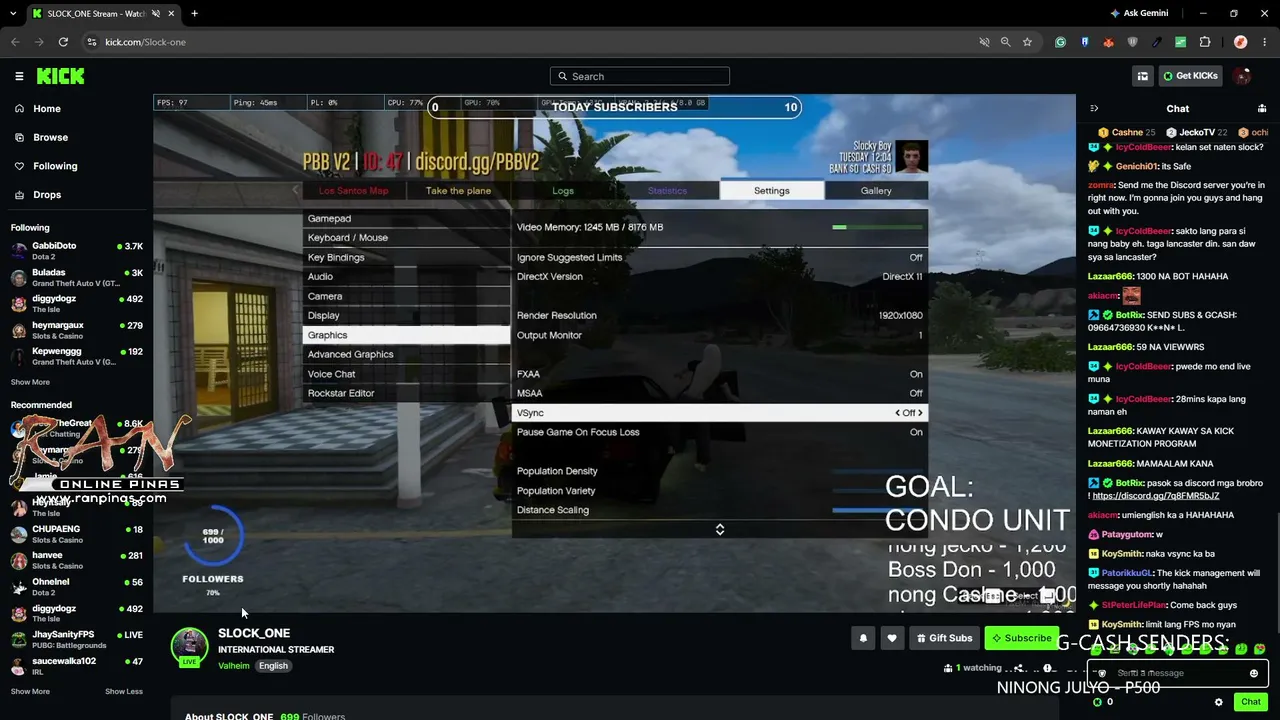
Task: Toggle Pause Game On Focus Loss
Action: click(x=719, y=432)
